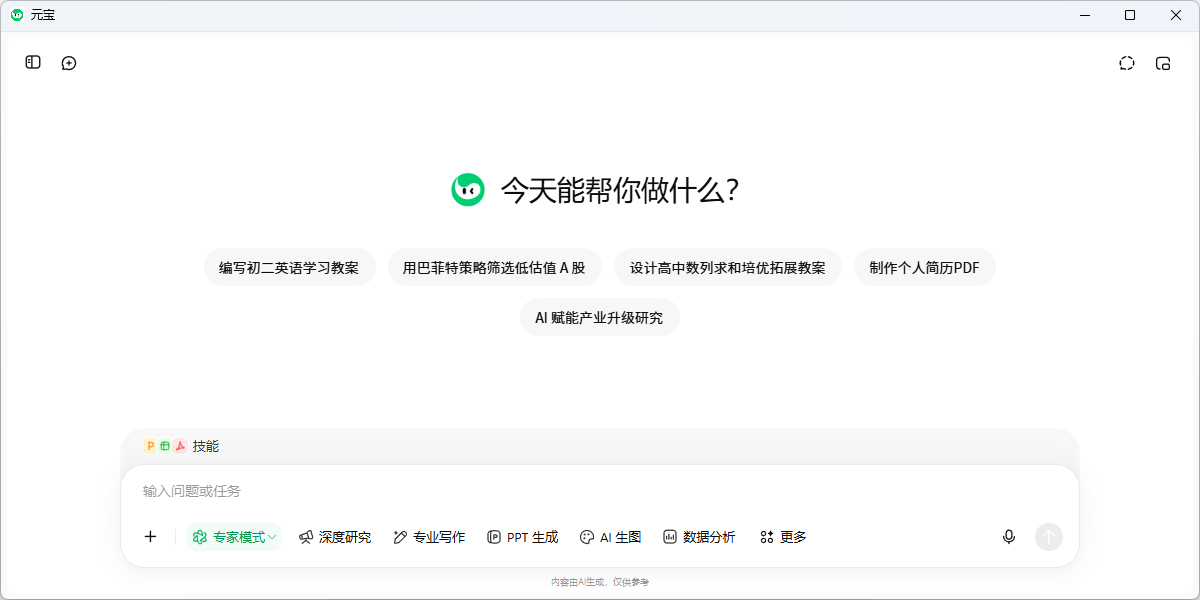Click suggestion 设计高中数列求和培优拓展教案
This screenshot has width=1200, height=600.
(x=728, y=268)
